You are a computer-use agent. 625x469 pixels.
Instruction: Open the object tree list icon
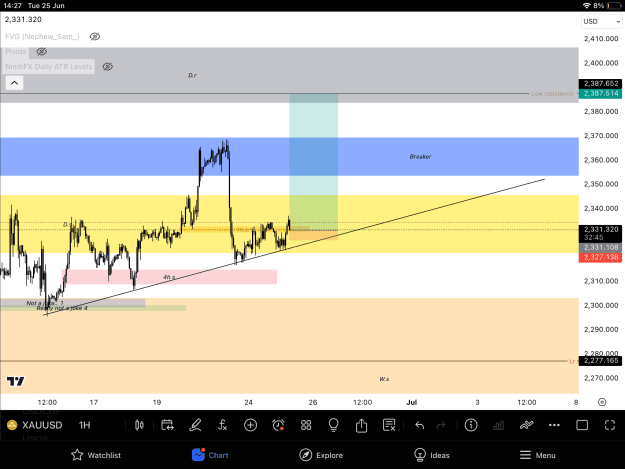point(389,425)
